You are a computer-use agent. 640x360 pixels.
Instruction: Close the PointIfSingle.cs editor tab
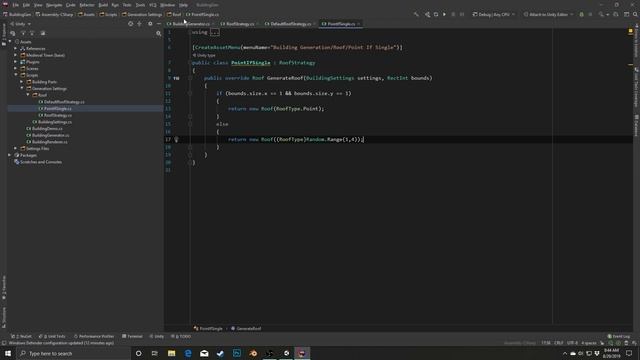coord(359,24)
